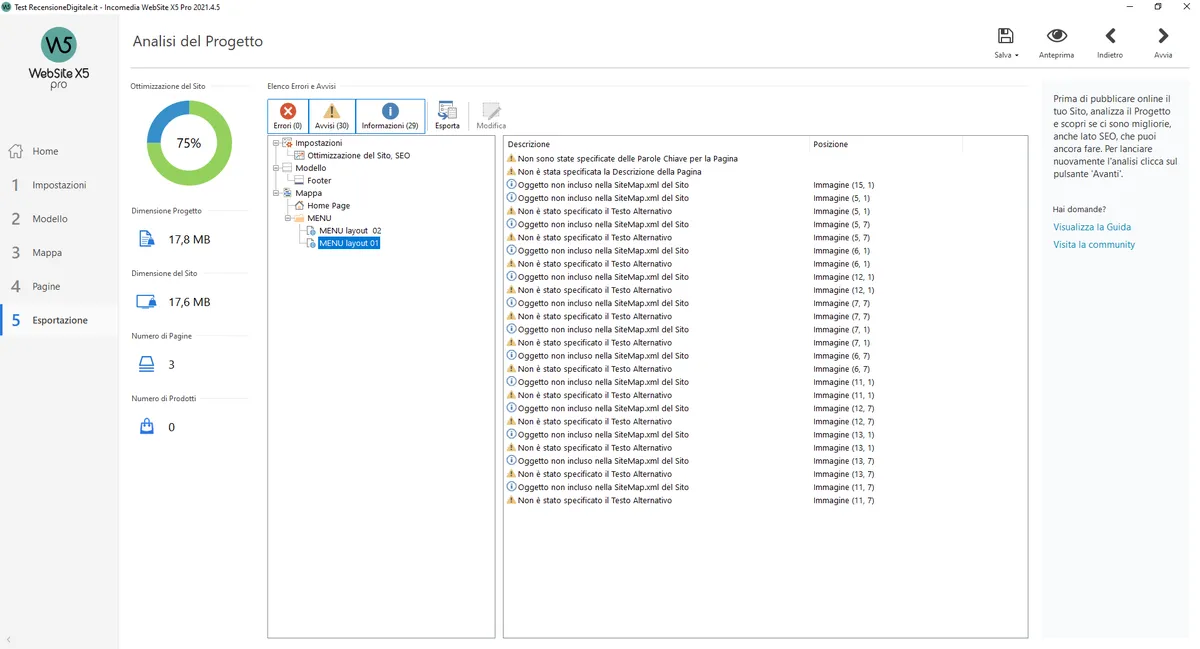Collapse the Modello node in the tree
Image resolution: width=1200 pixels, height=649 pixels.
coord(276,168)
